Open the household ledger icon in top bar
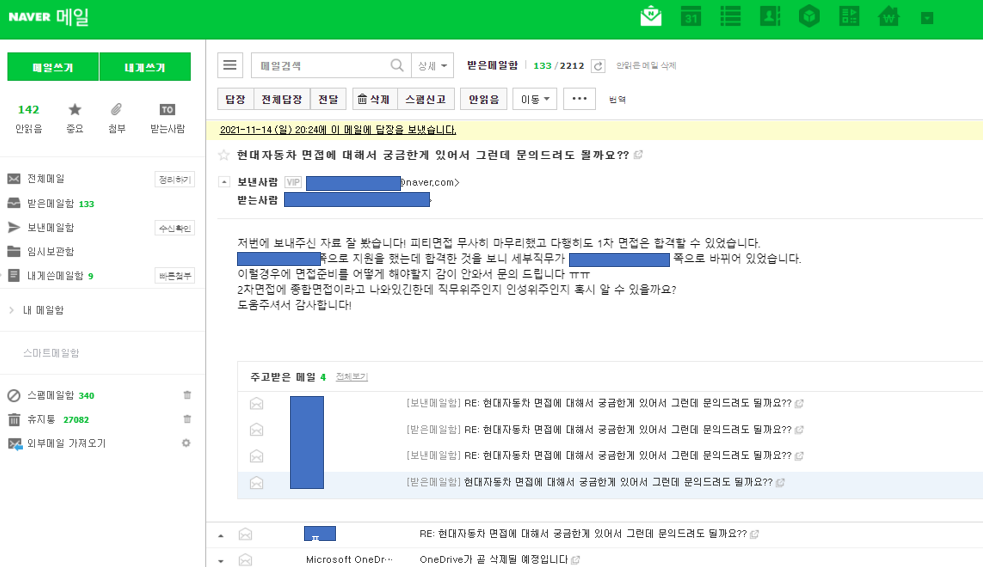Image resolution: width=983 pixels, height=567 pixels. (x=889, y=16)
